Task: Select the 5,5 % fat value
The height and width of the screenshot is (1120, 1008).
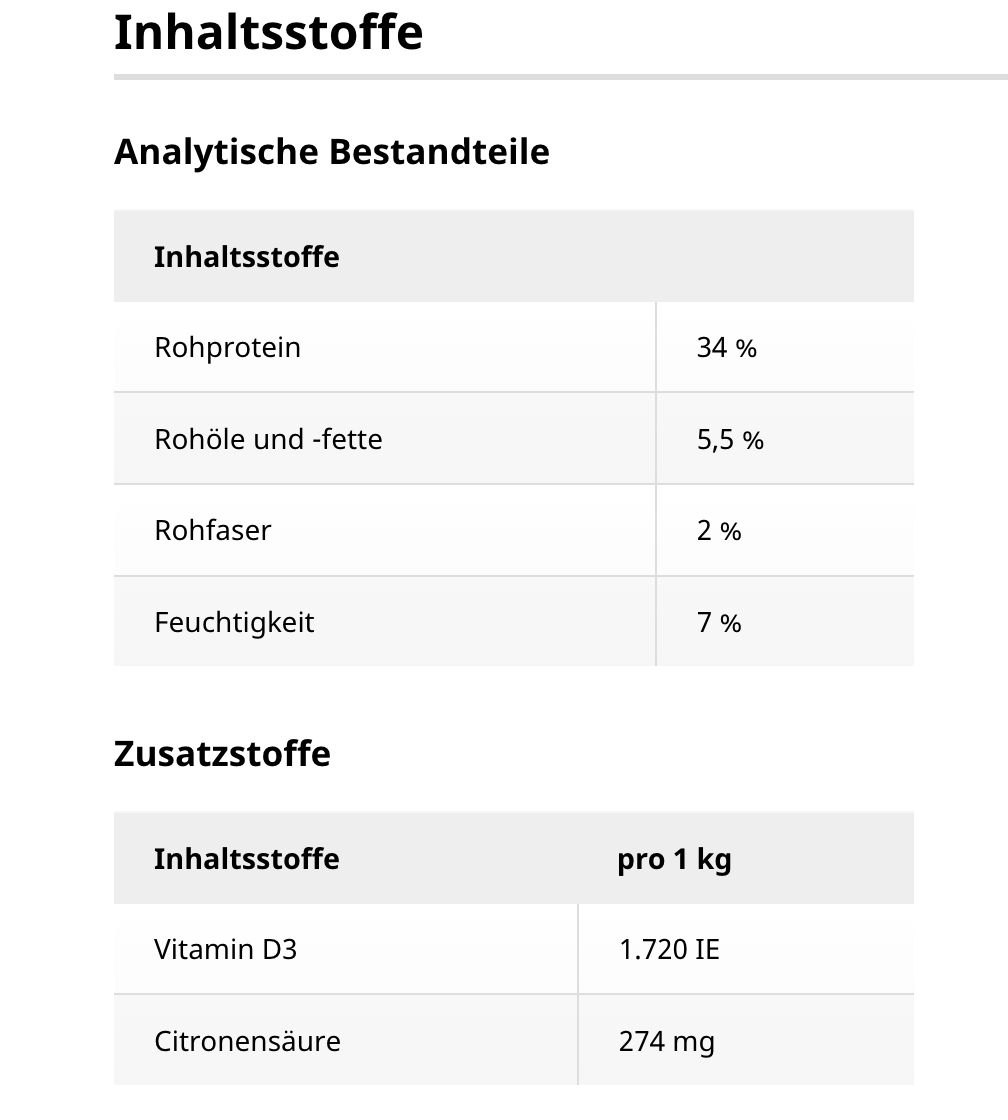Action: (730, 440)
